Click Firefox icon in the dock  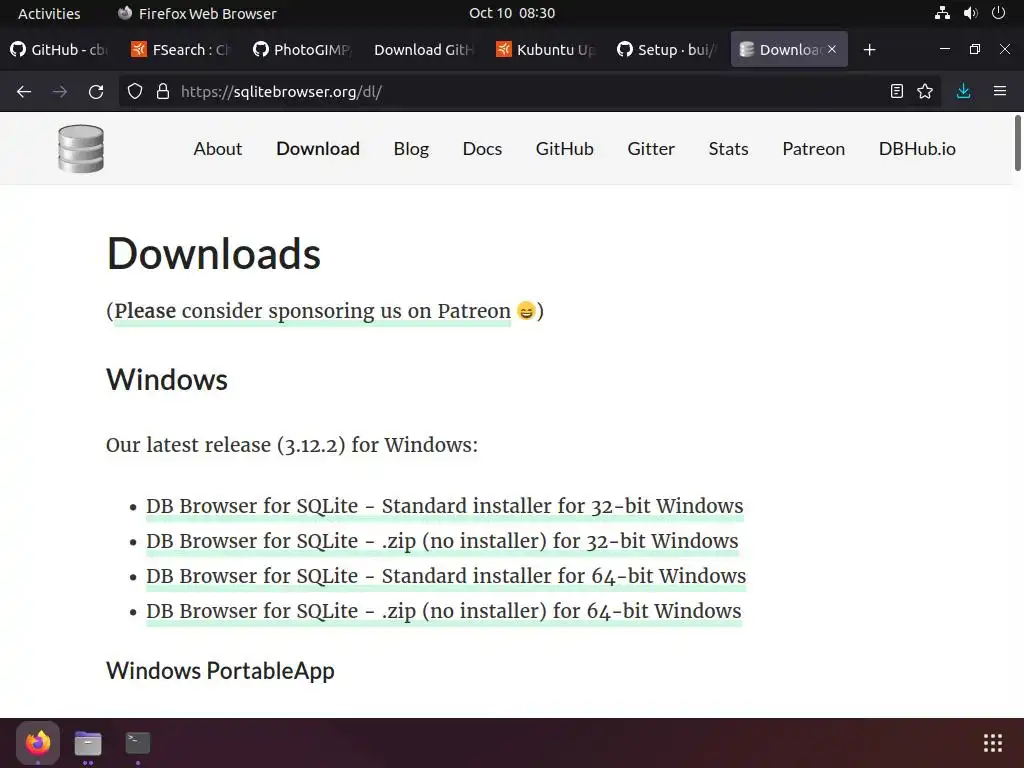tap(38, 743)
